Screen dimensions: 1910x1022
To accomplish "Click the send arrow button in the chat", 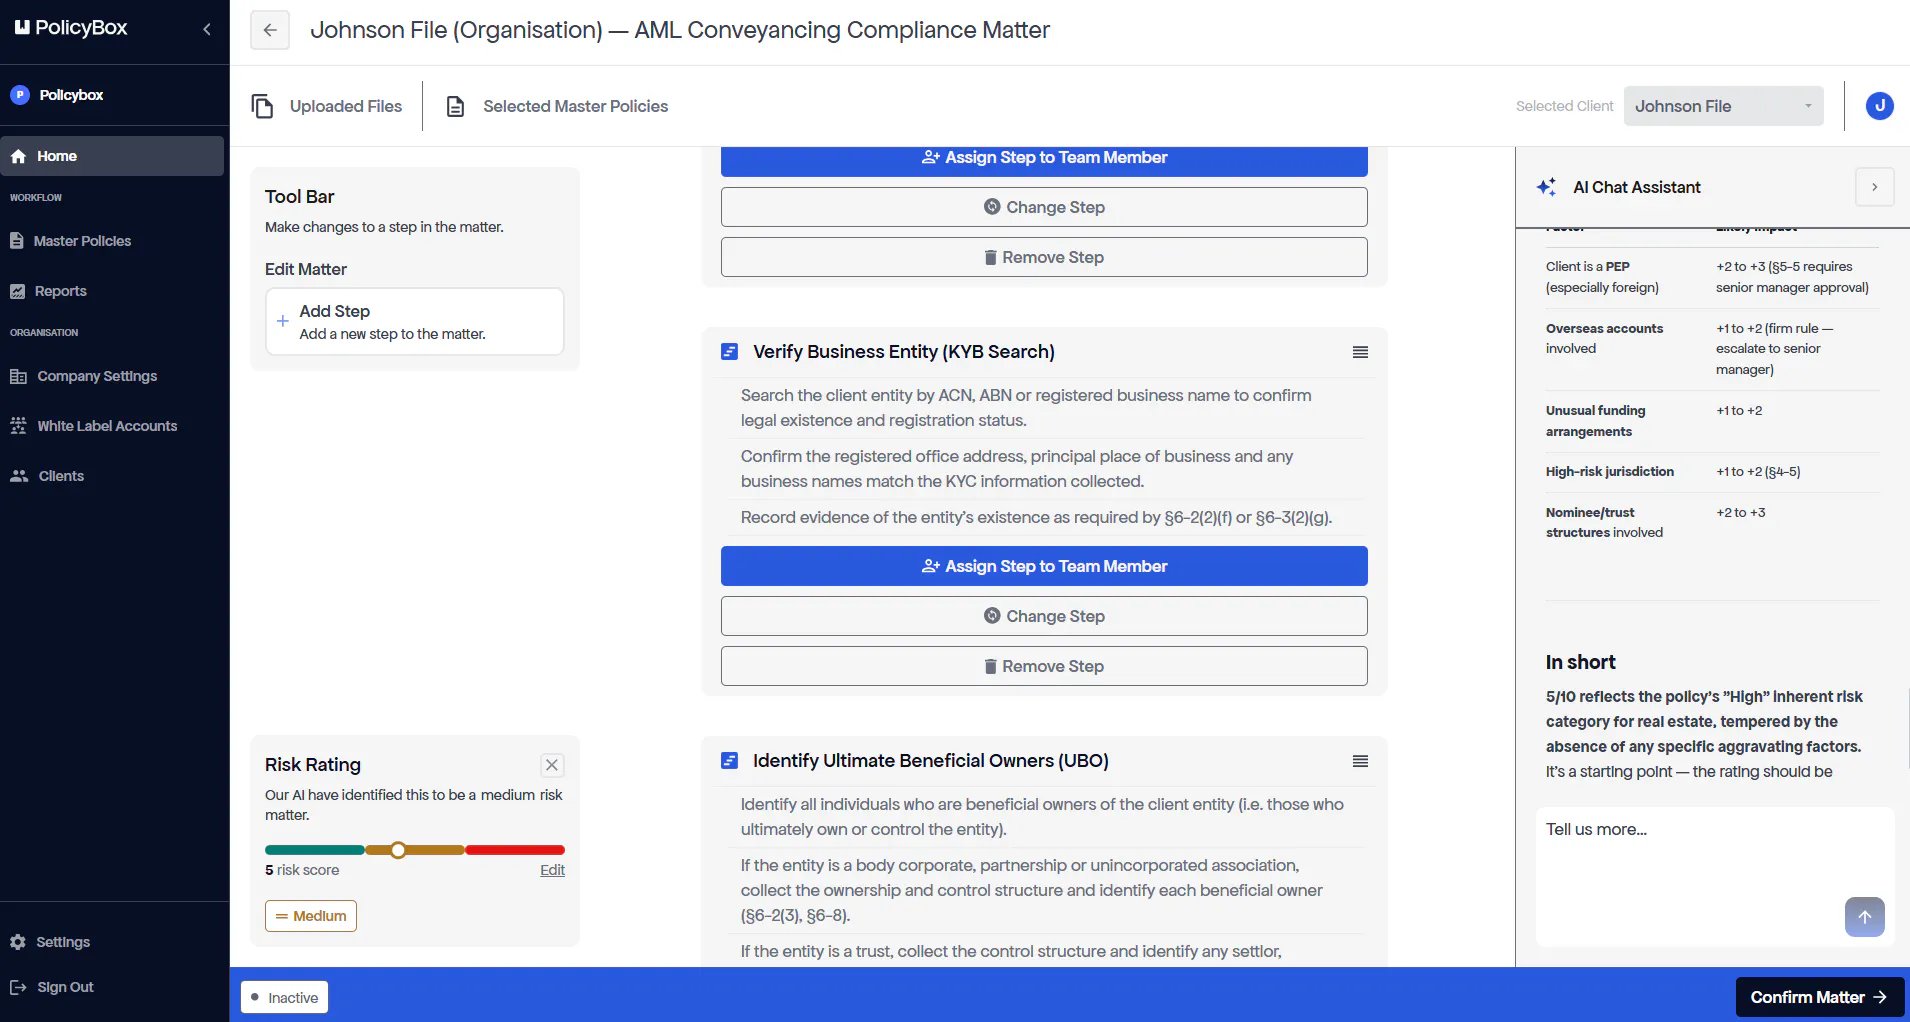I will tap(1864, 917).
